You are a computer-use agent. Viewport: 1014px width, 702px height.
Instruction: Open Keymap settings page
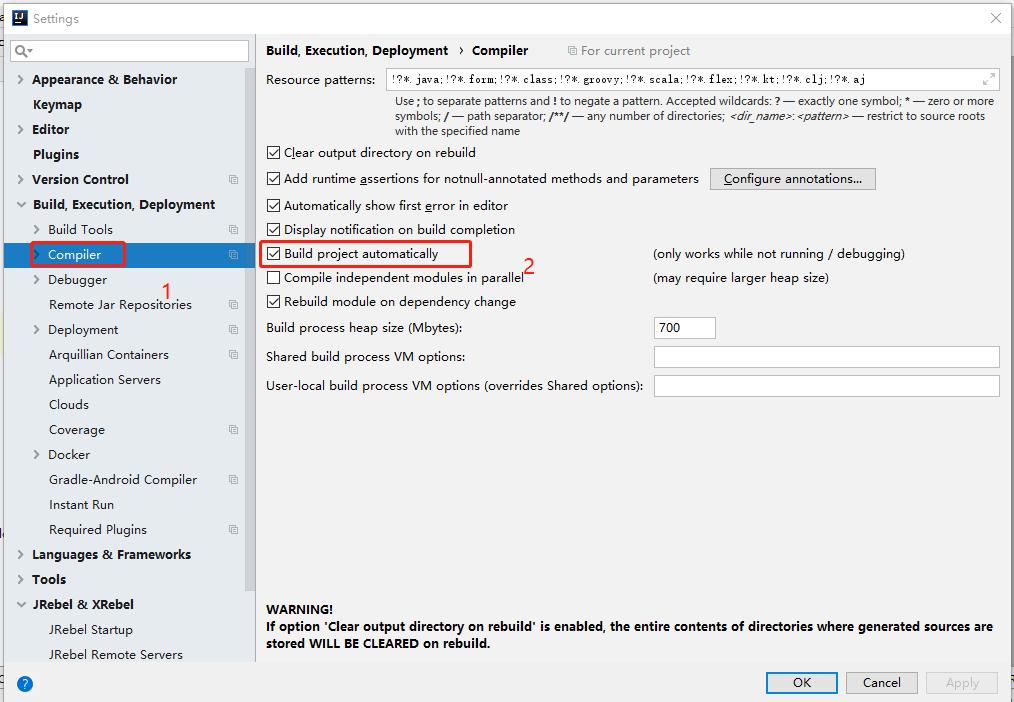click(x=58, y=105)
